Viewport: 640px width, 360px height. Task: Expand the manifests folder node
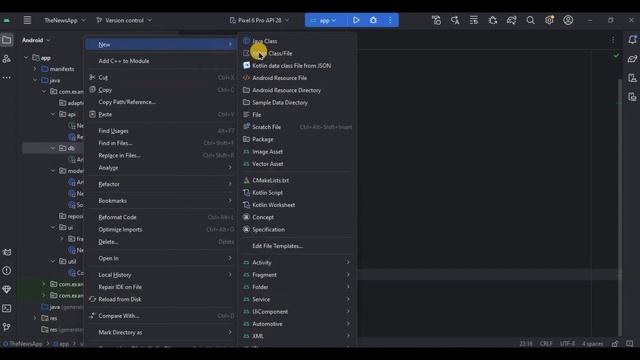click(x=35, y=69)
